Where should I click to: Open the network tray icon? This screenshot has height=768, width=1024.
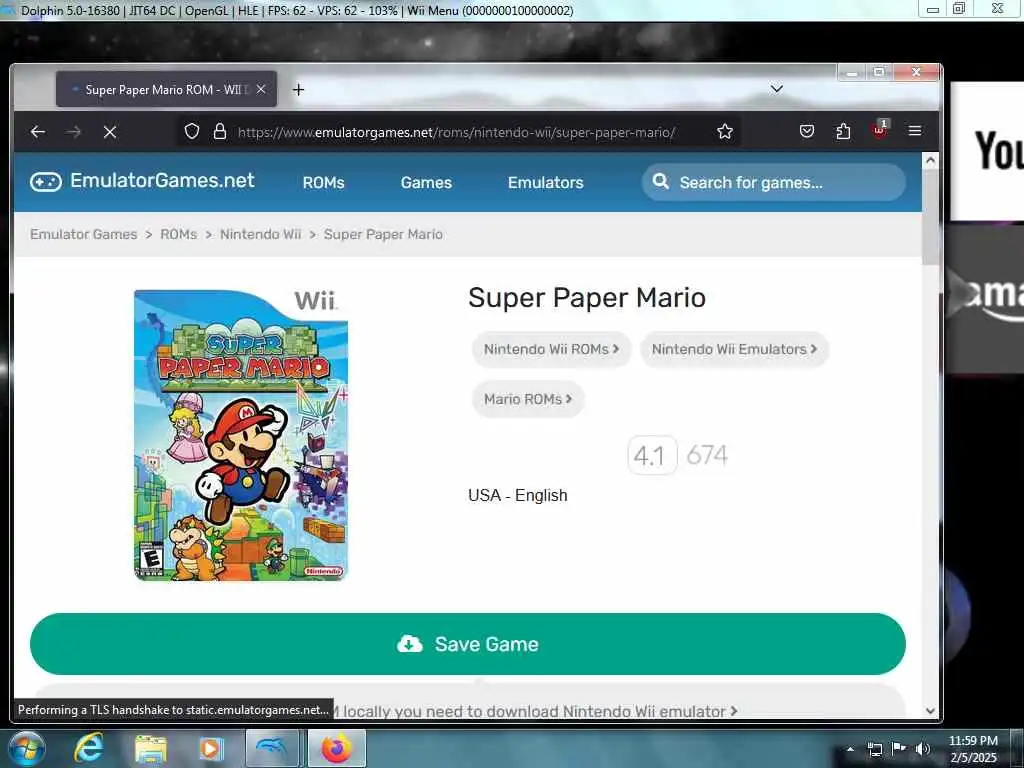pos(875,749)
